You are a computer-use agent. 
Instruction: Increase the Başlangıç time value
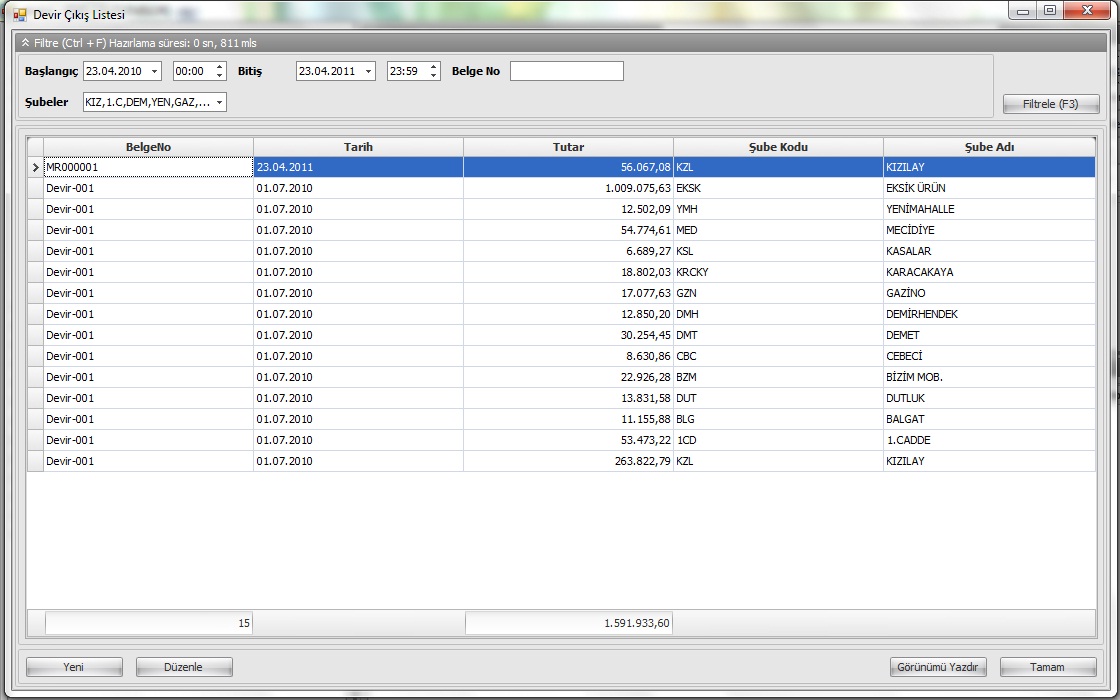point(219,67)
